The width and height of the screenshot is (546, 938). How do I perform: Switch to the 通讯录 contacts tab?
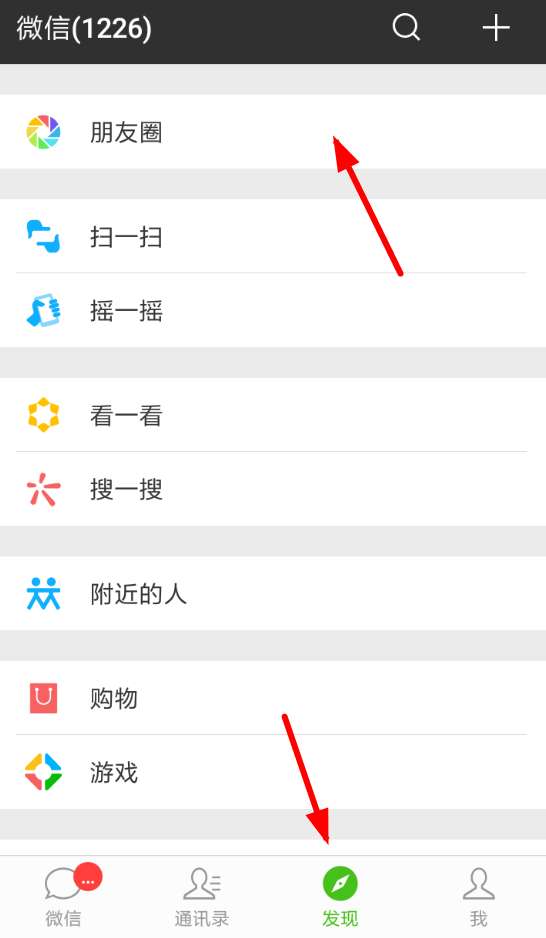coord(202,897)
